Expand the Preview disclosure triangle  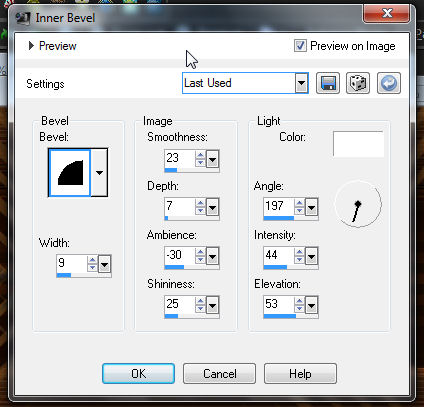(x=31, y=46)
